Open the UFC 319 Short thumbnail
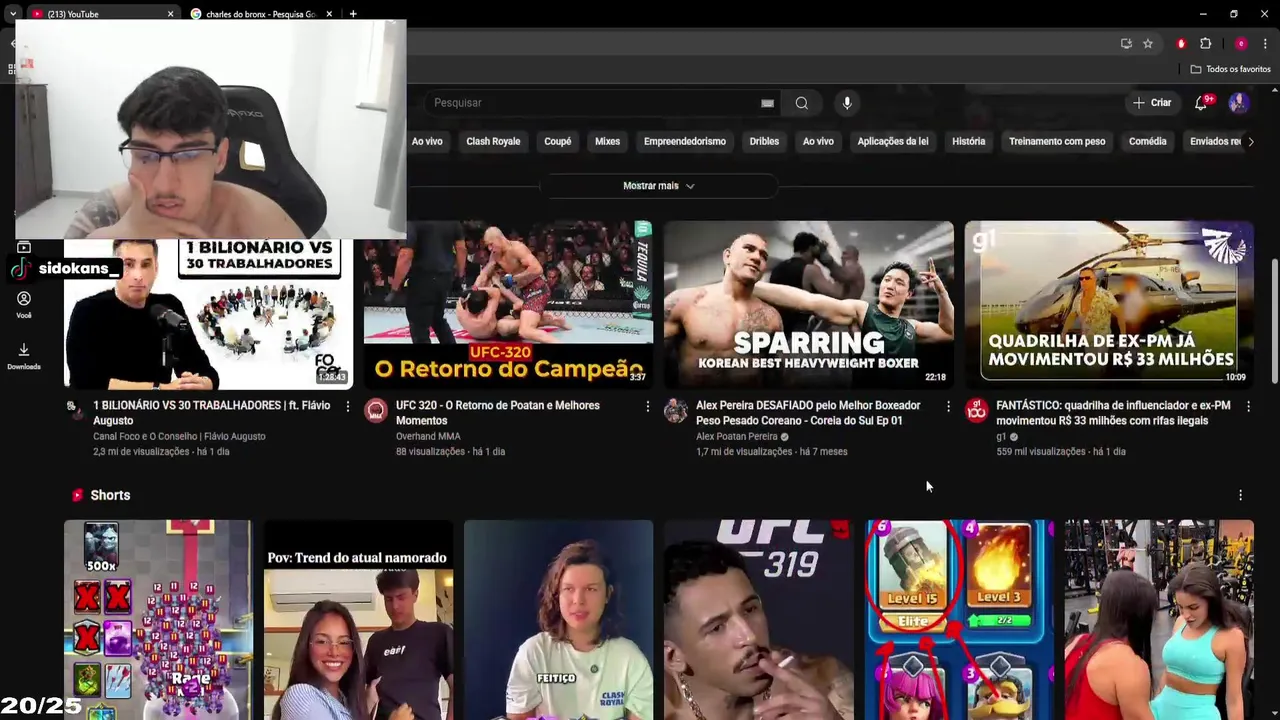 (x=758, y=620)
